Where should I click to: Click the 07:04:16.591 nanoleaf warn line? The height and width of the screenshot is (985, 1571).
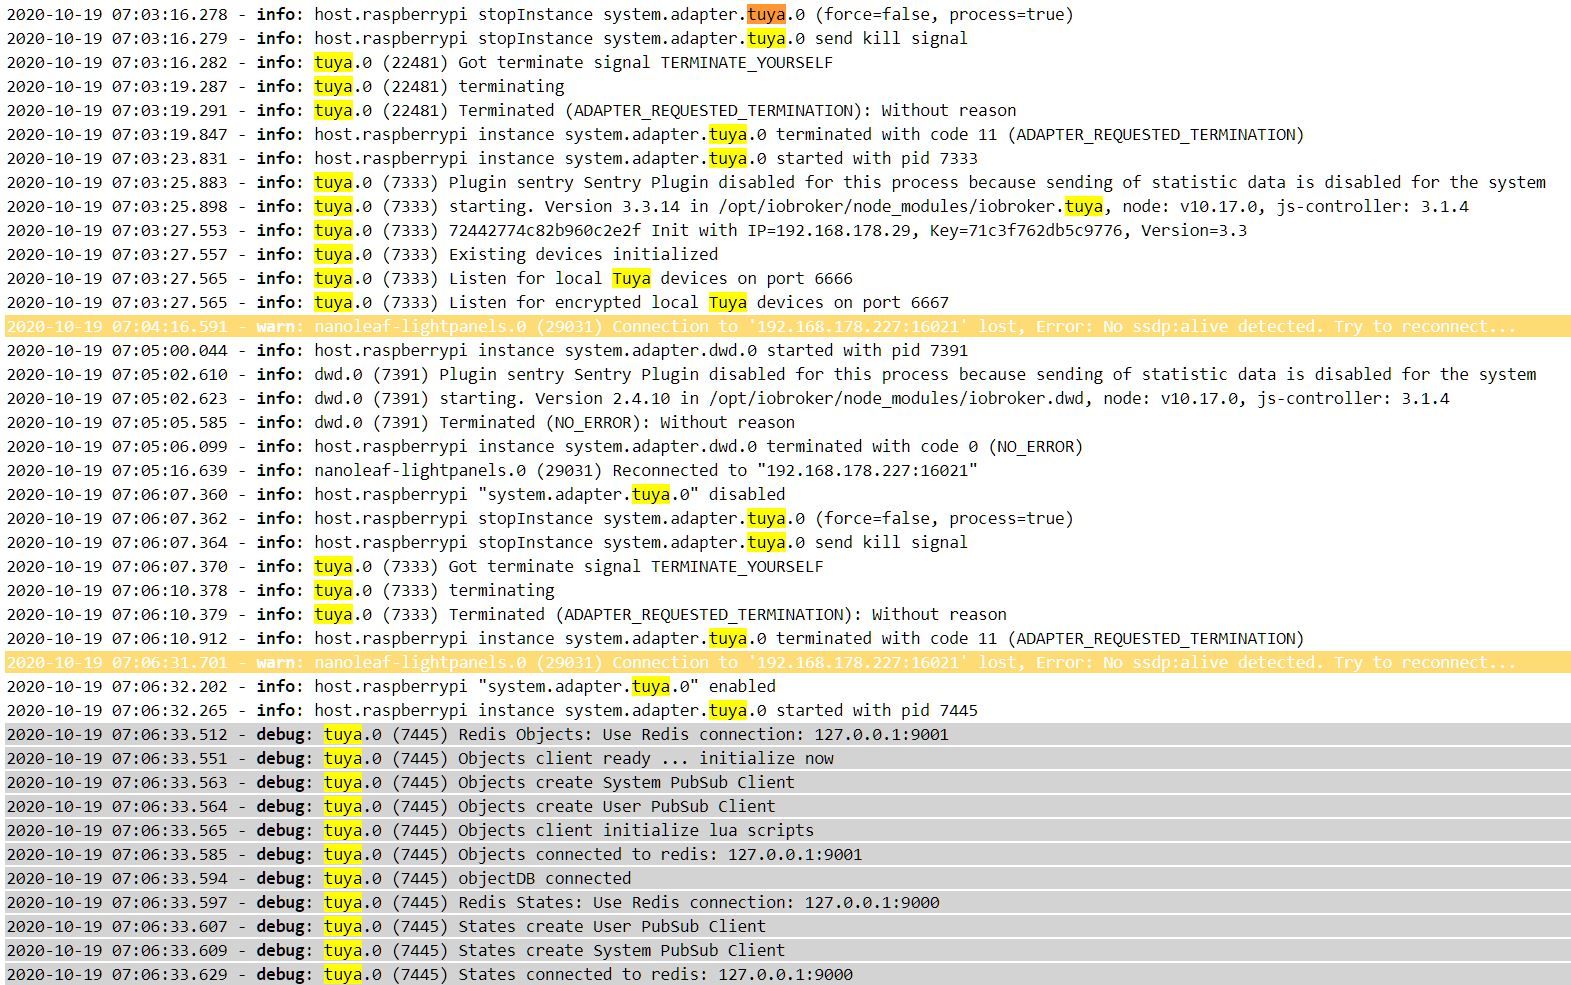pos(788,326)
